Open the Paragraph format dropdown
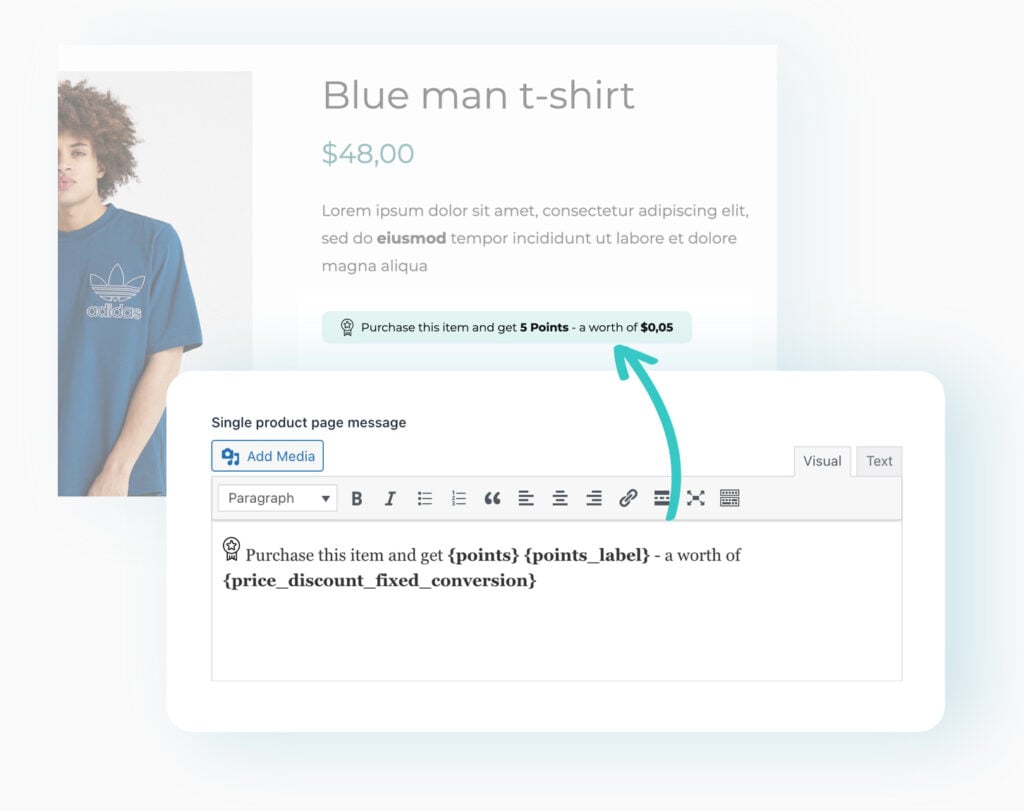1024x811 pixels. coord(277,498)
